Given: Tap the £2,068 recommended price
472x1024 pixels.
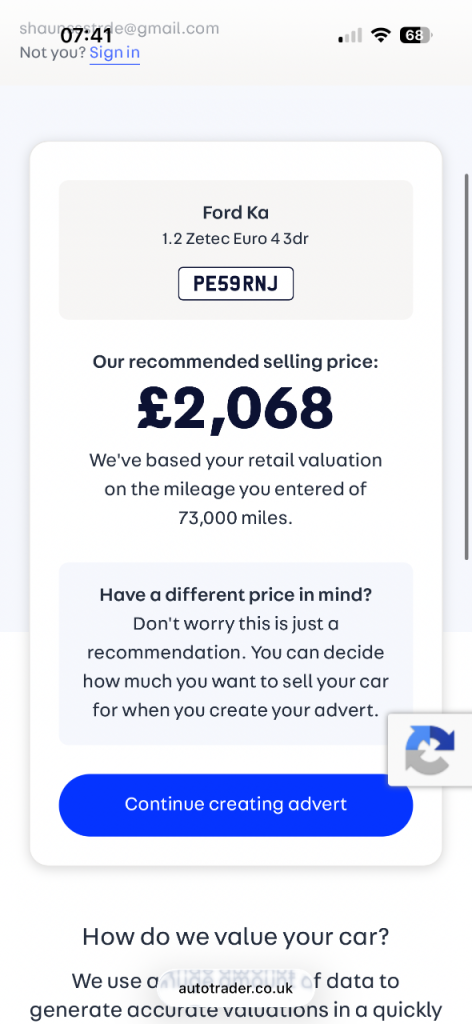Looking at the screenshot, I should pyautogui.click(x=236, y=408).
